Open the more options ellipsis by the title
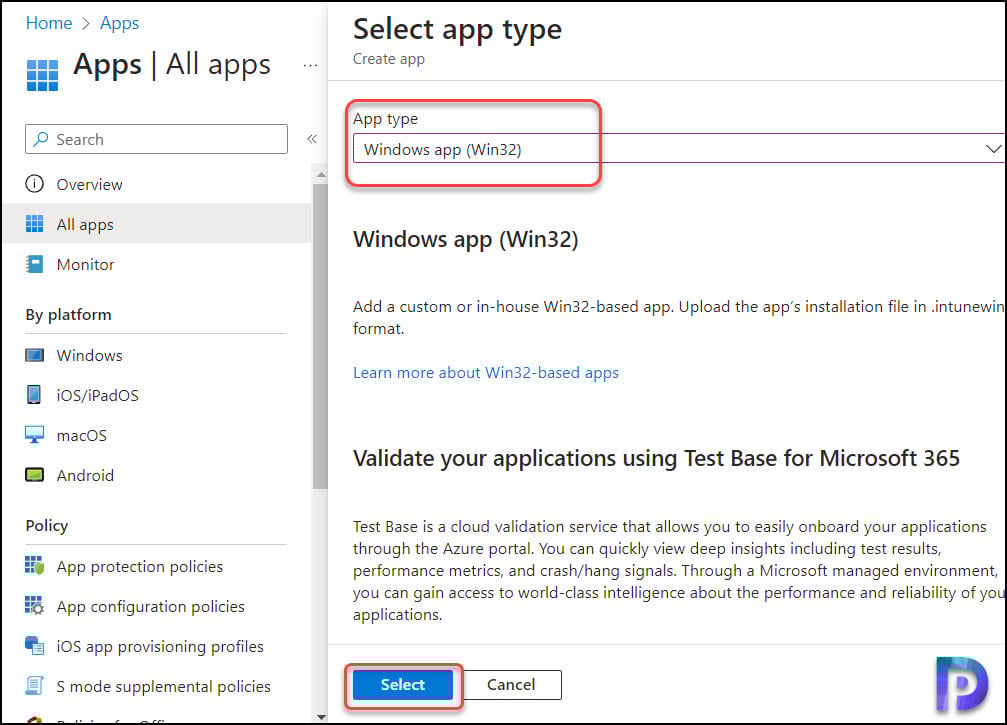The width and height of the screenshot is (1007, 725). point(310,66)
